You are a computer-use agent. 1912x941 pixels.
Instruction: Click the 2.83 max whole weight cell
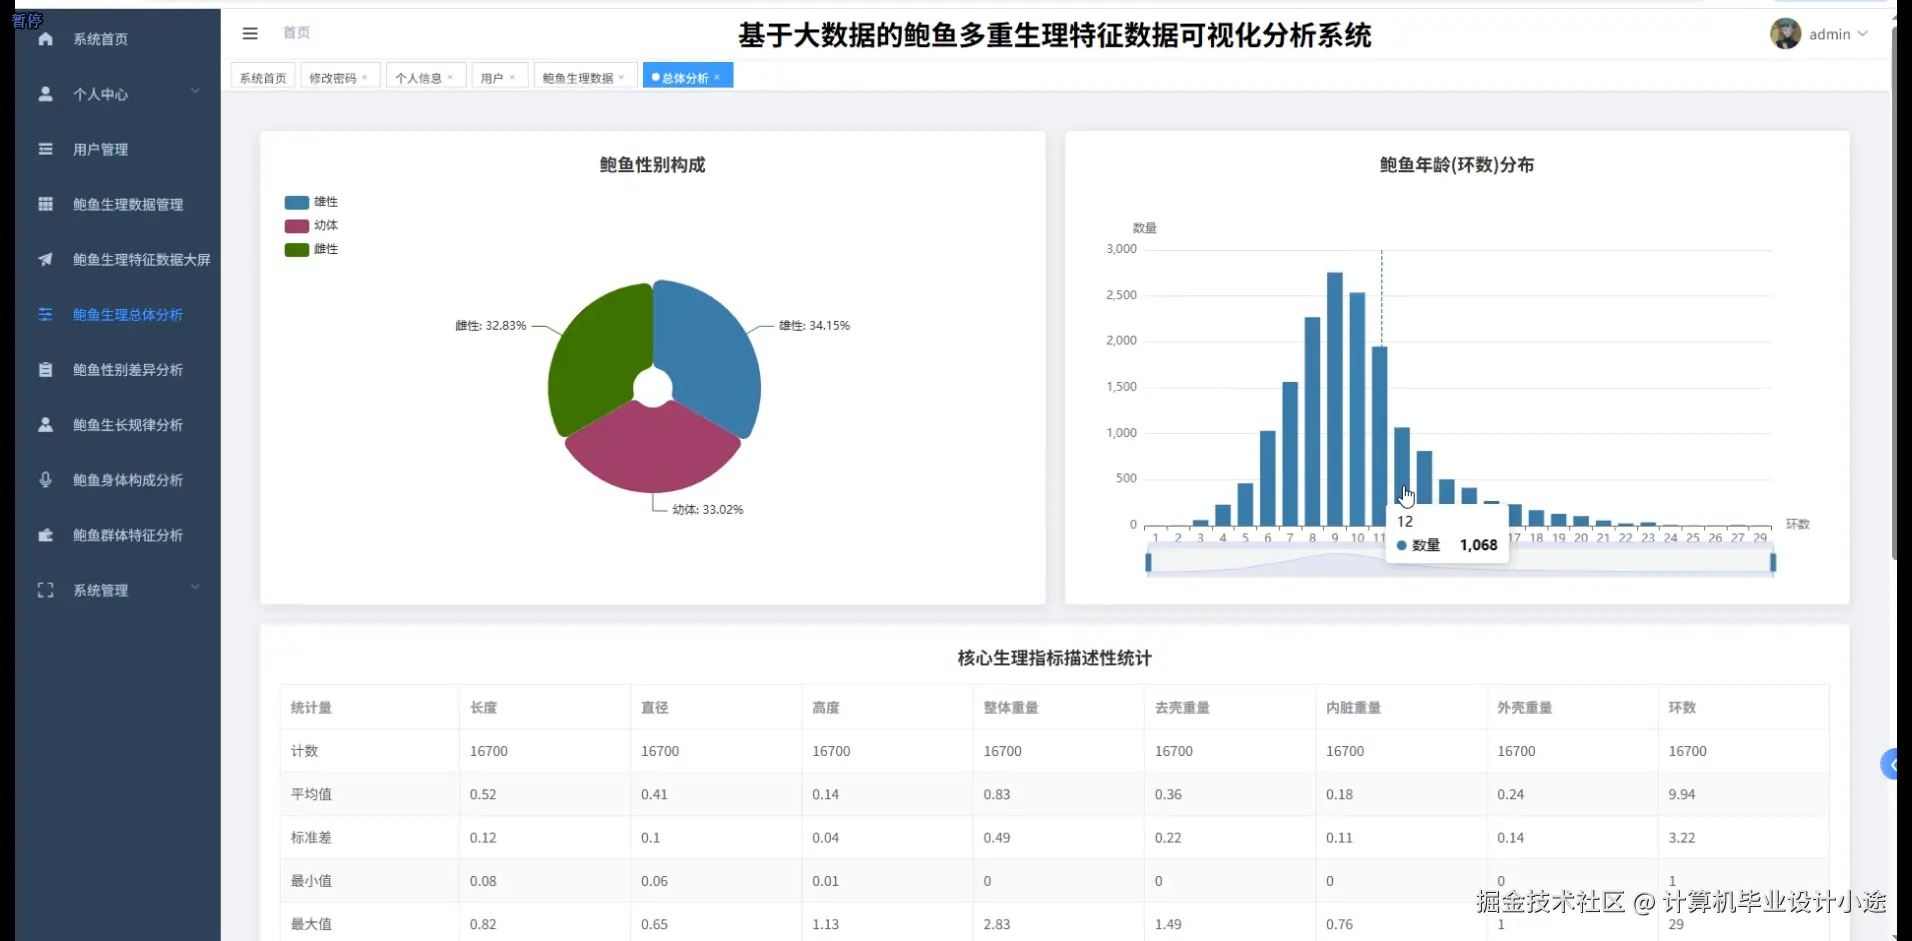[997, 924]
